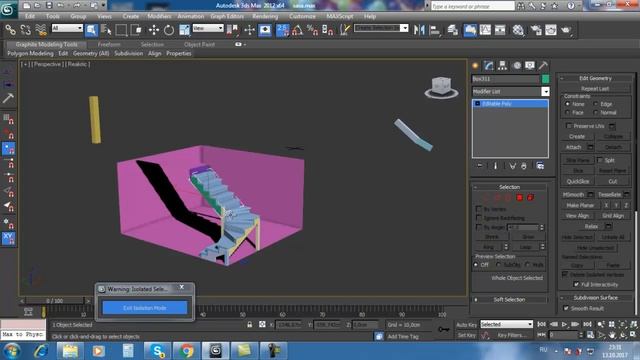Viewport: 640px width, 360px height.
Task: Toggle the Percent Snap icon
Action: pos(313,30)
